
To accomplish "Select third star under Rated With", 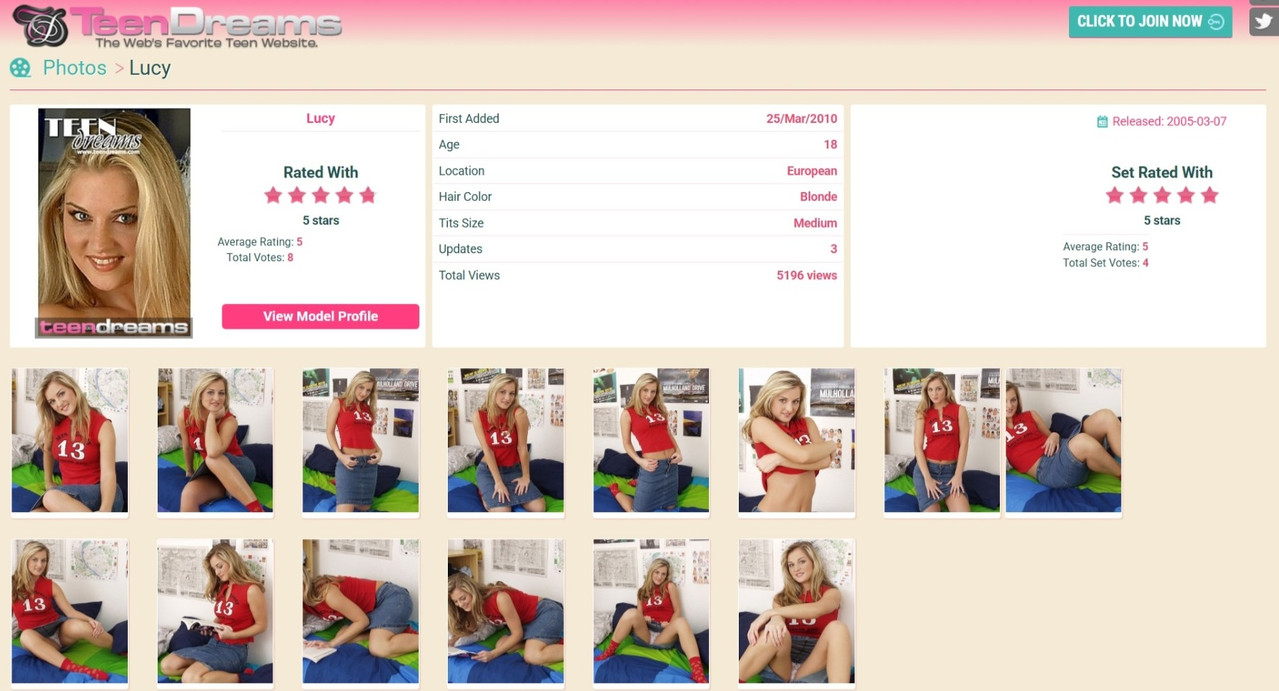I will click(320, 195).
